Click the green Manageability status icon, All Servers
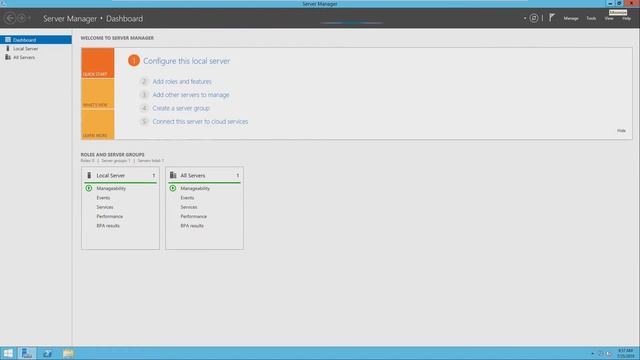The width and height of the screenshot is (640, 360). tap(173, 188)
